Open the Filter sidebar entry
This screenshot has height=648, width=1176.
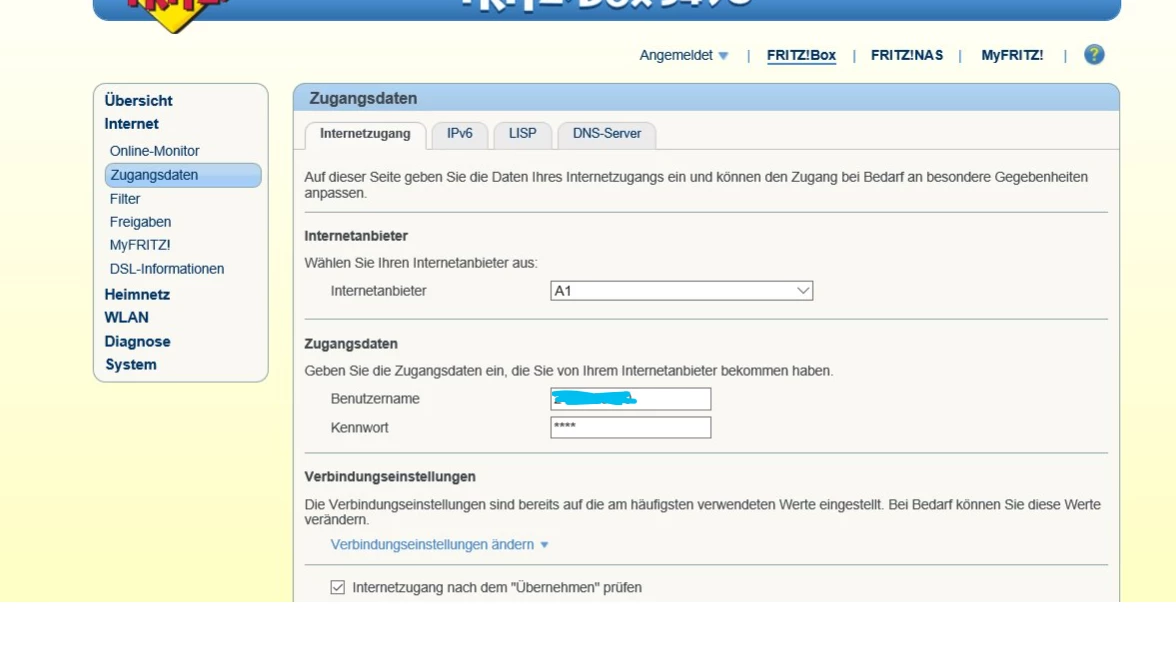pyautogui.click(x=124, y=199)
